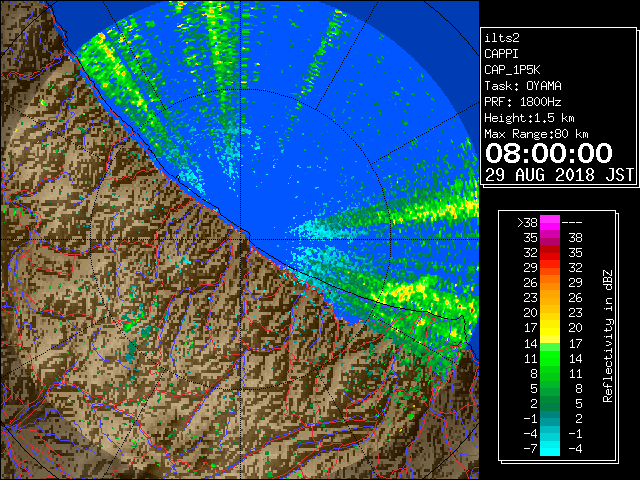The width and height of the screenshot is (640, 480).
Task: Click the red 32–35 dBZ legend swatch
Action: (x=550, y=253)
